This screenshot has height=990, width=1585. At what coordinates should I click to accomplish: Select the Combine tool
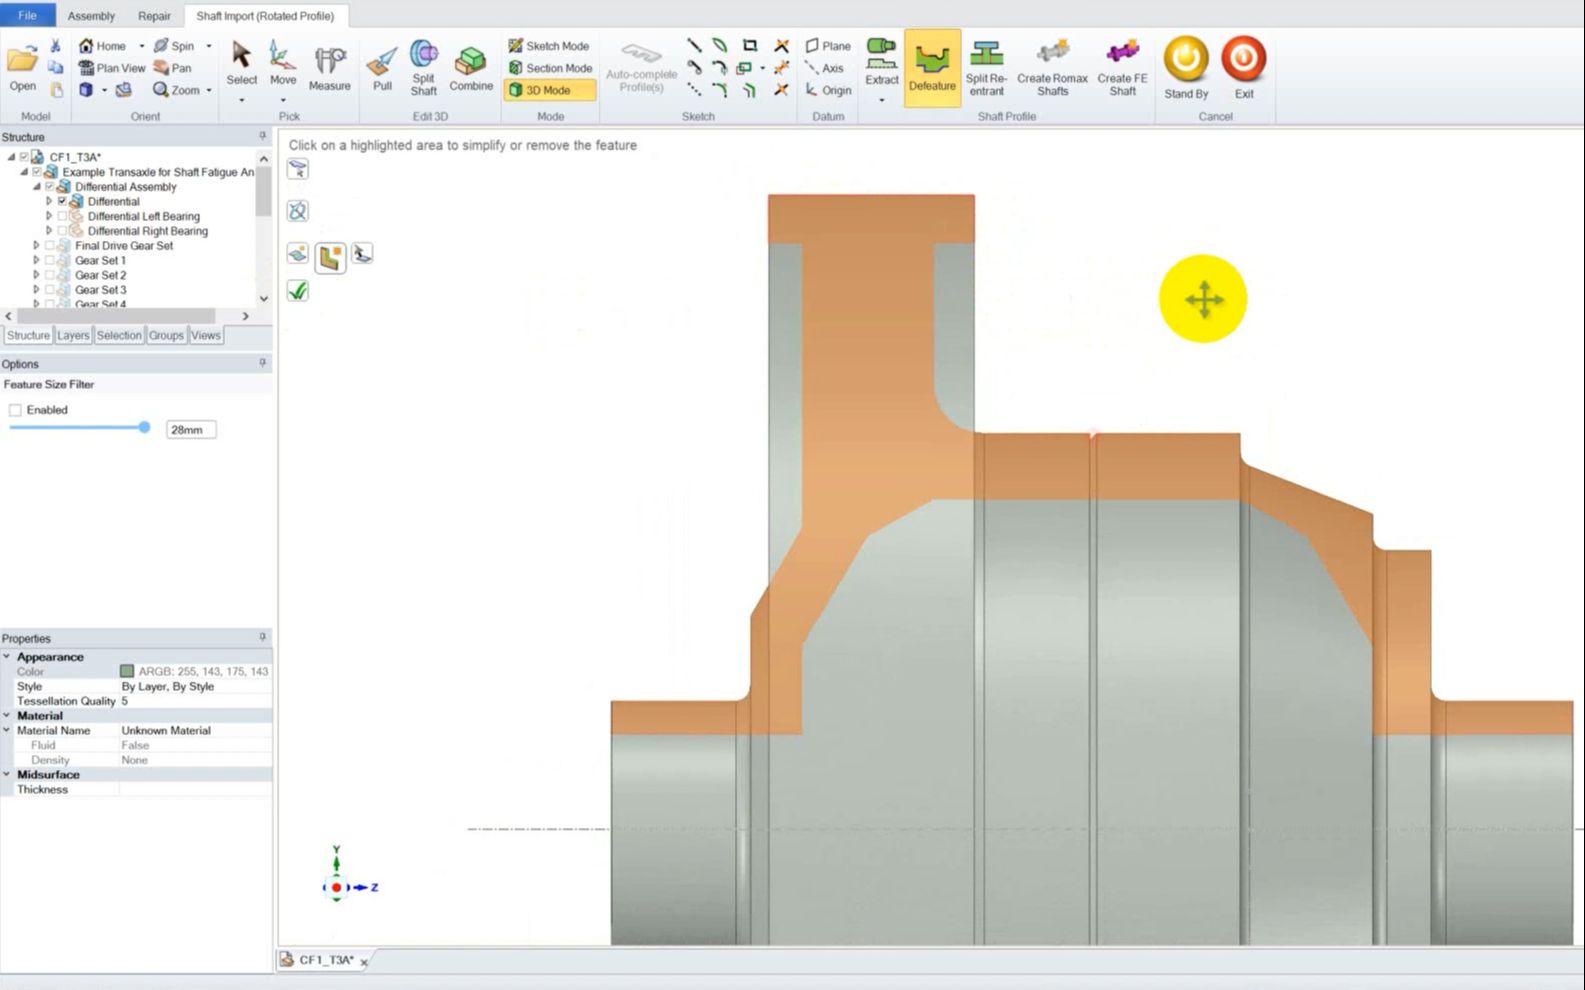(x=471, y=68)
